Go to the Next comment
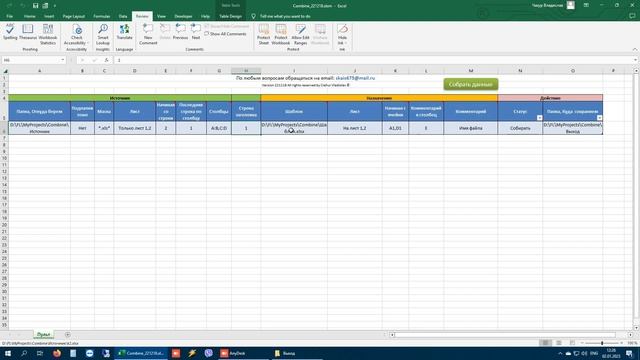The height and width of the screenshot is (360, 640). pyautogui.click(x=196, y=32)
